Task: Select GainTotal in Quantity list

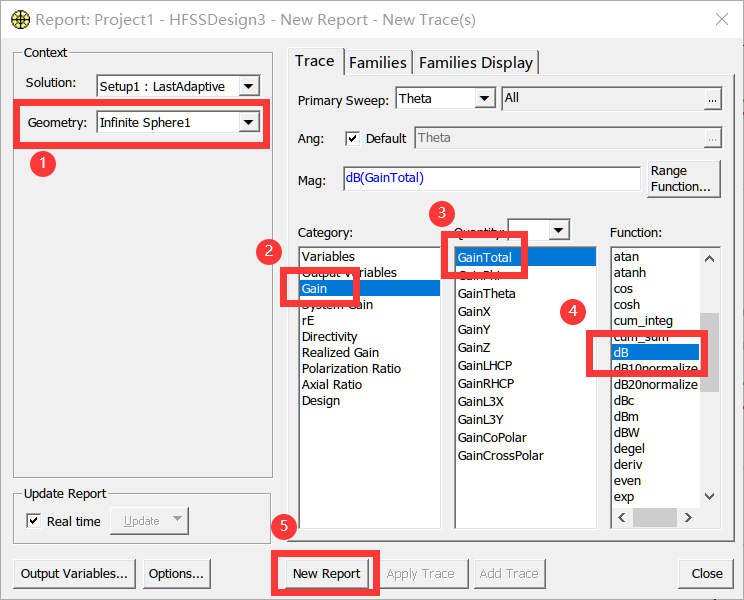Action: coord(526,258)
